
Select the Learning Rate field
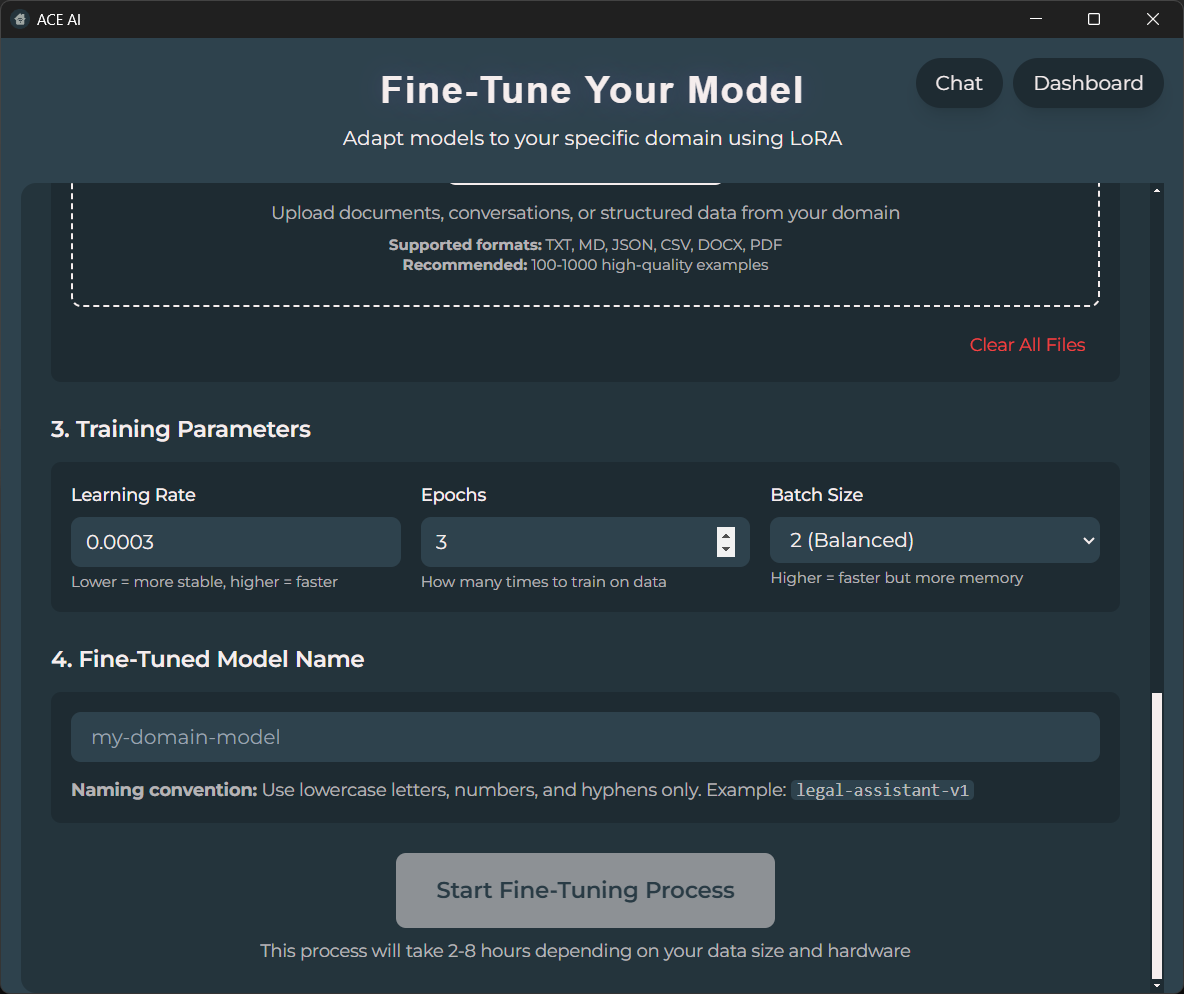[235, 541]
